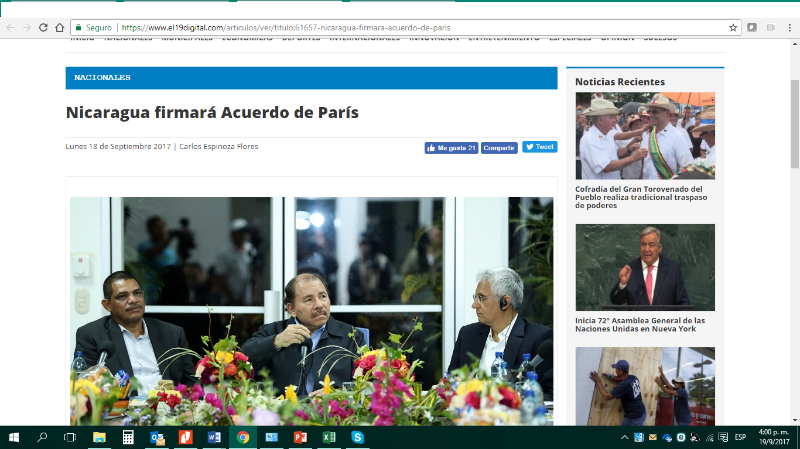Open Skype from the taskbar
The width and height of the screenshot is (800, 449).
358,437
